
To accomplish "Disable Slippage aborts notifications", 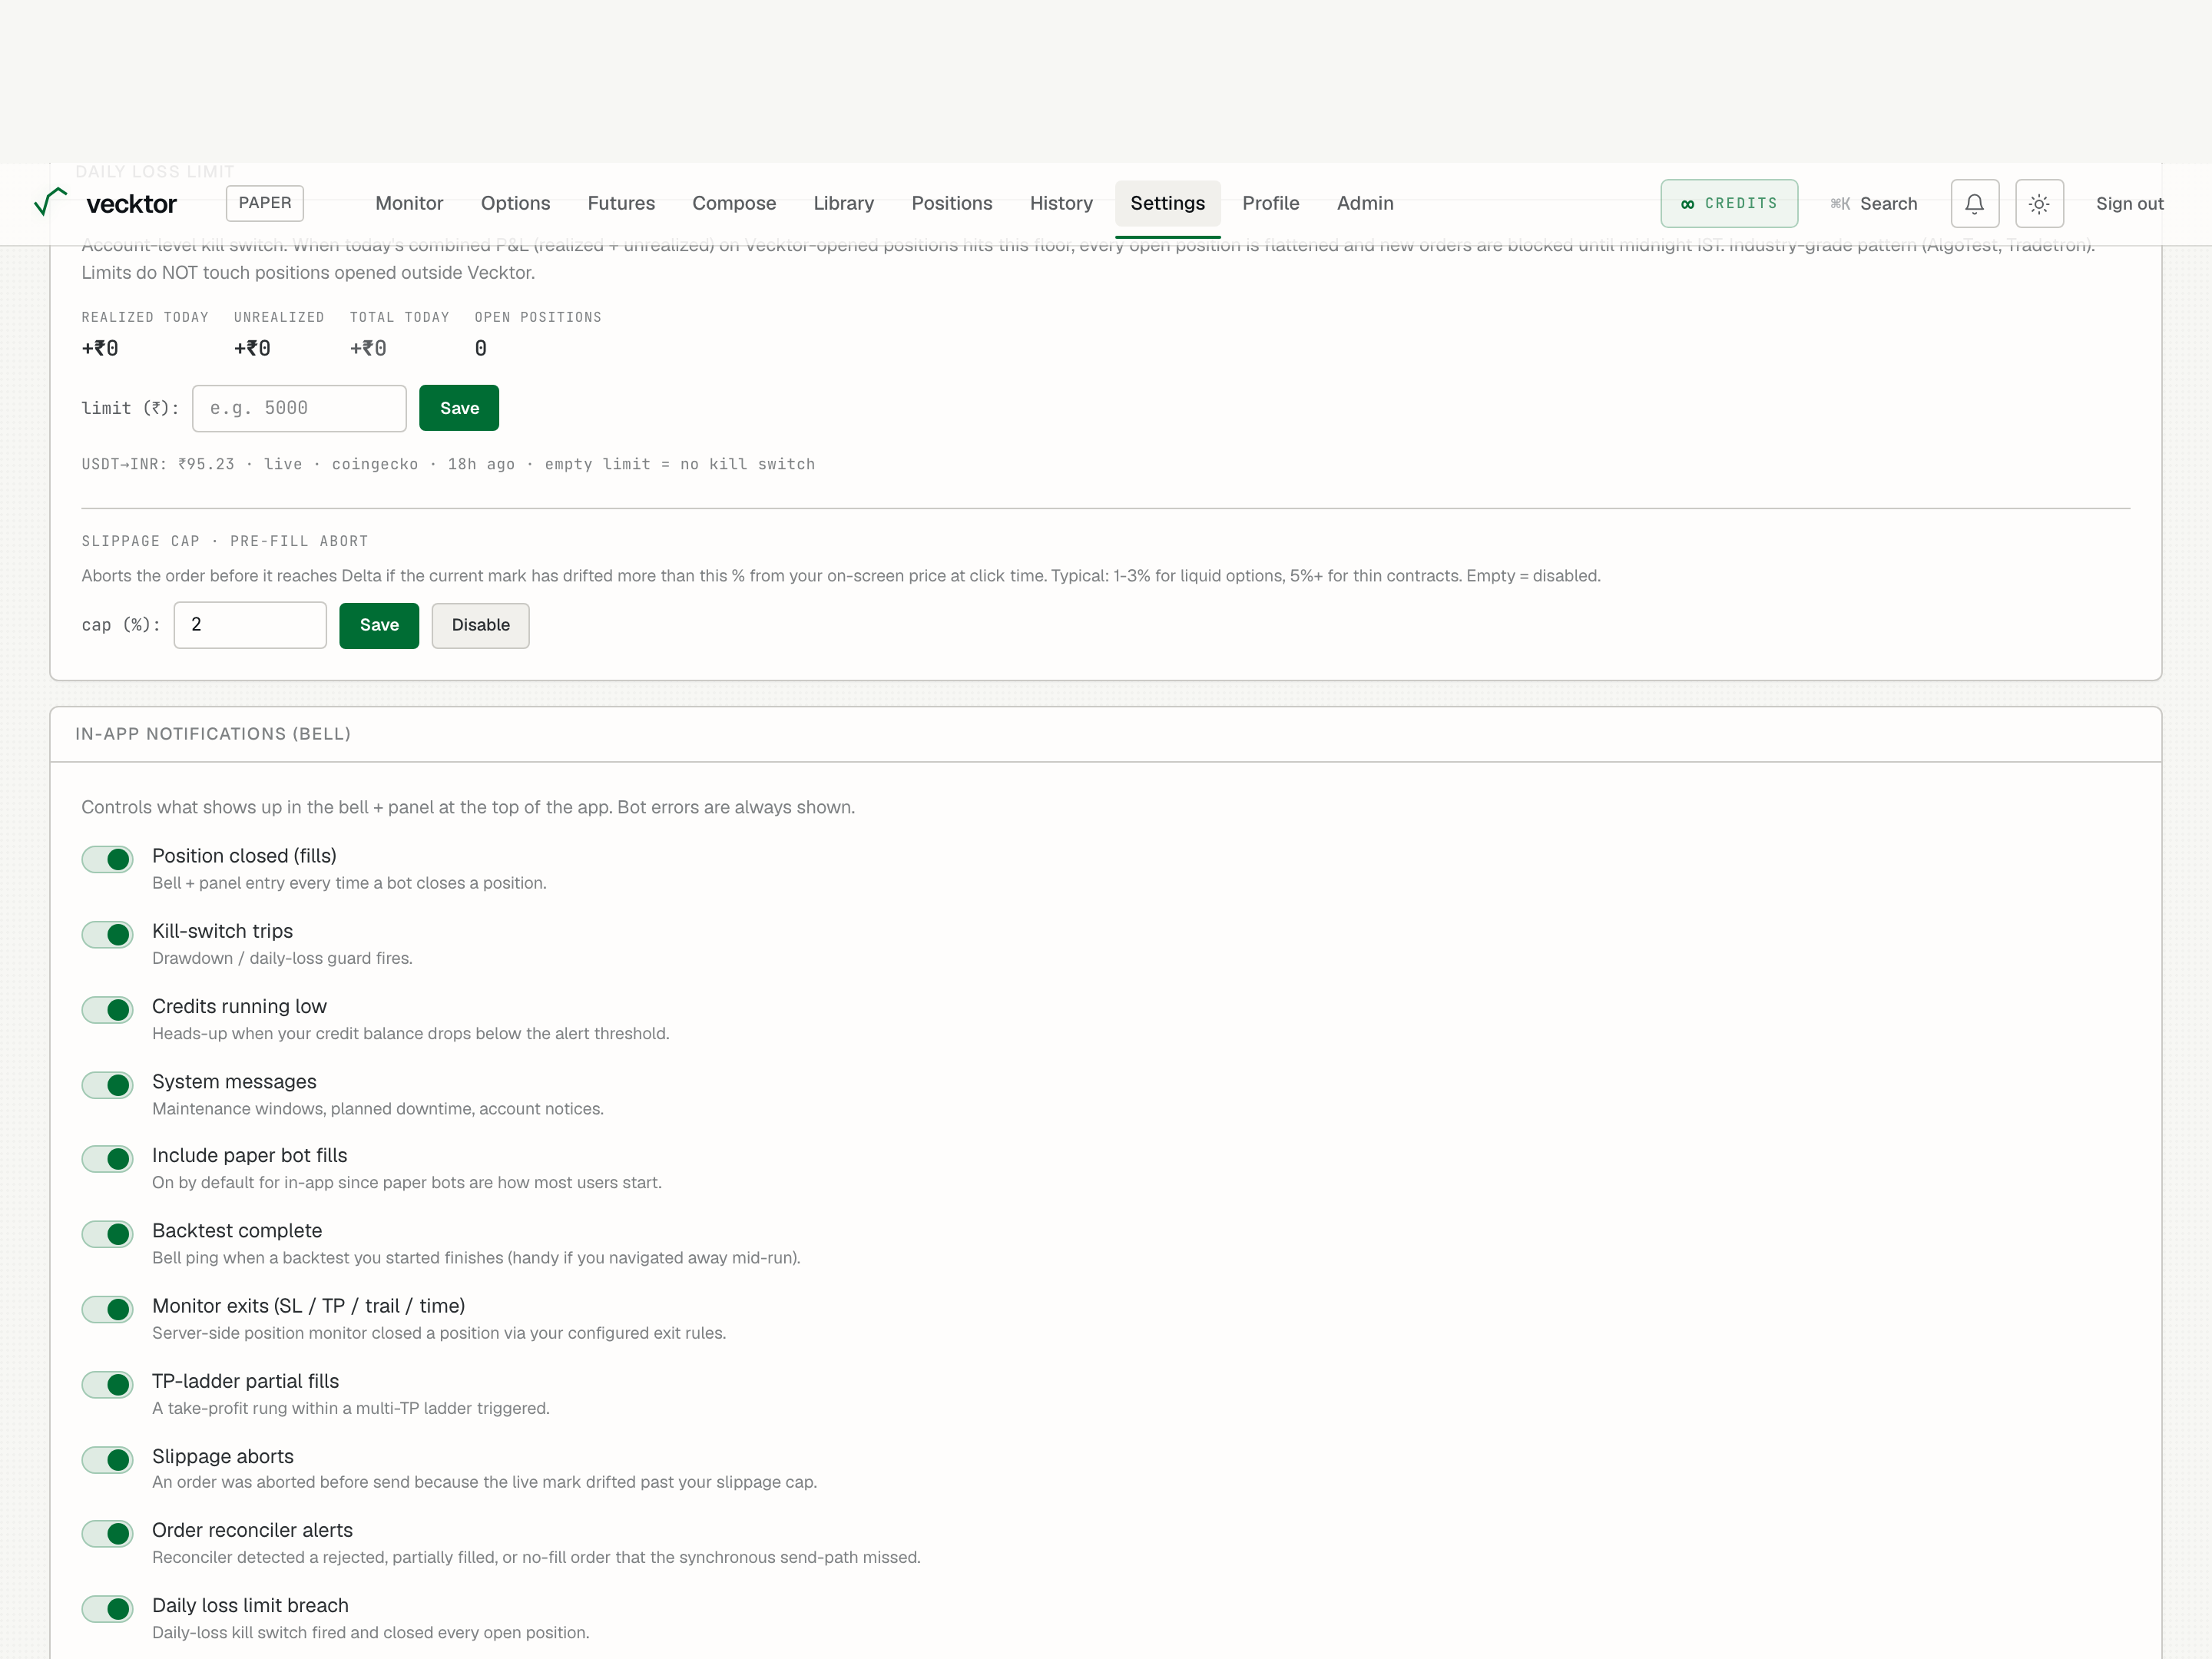I will [107, 1460].
